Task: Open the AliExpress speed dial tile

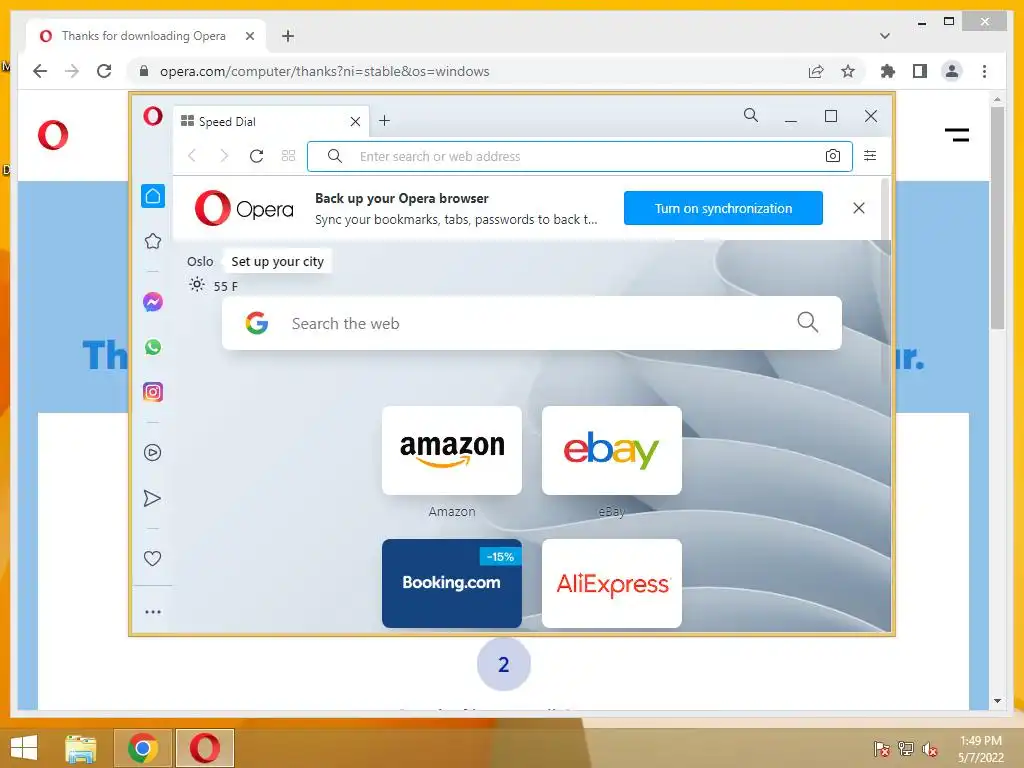Action: click(612, 583)
